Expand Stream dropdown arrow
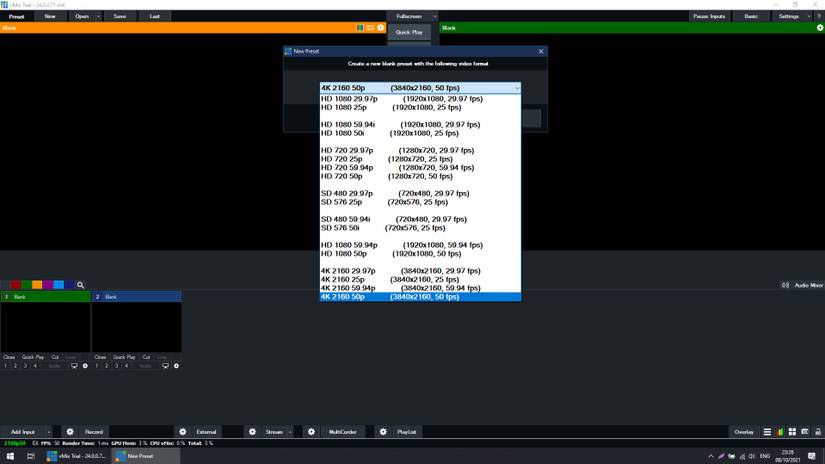Viewport: 825px width, 464px height. [x=290, y=432]
